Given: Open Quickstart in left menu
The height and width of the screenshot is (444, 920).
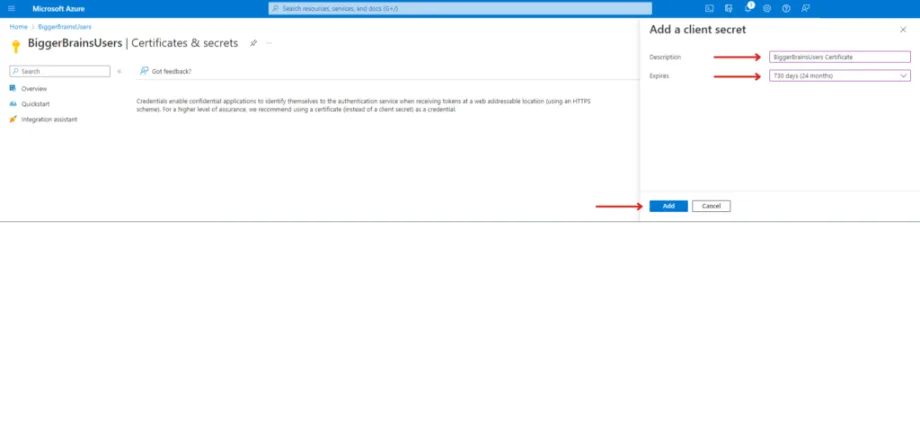Looking at the screenshot, I should 35,104.
